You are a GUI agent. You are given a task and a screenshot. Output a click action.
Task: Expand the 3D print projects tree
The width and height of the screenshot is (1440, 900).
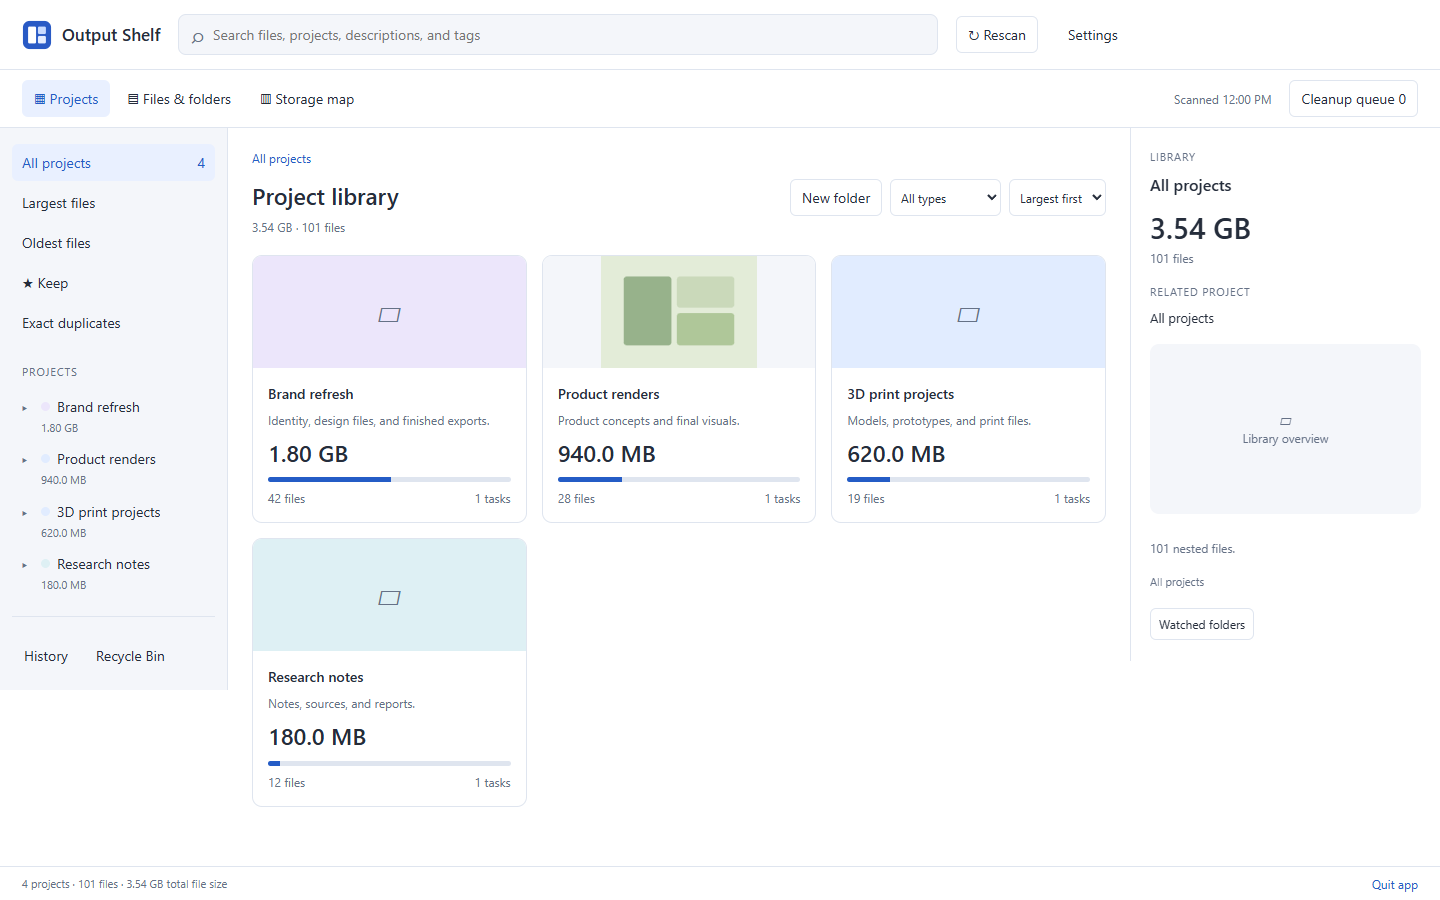click(25, 513)
